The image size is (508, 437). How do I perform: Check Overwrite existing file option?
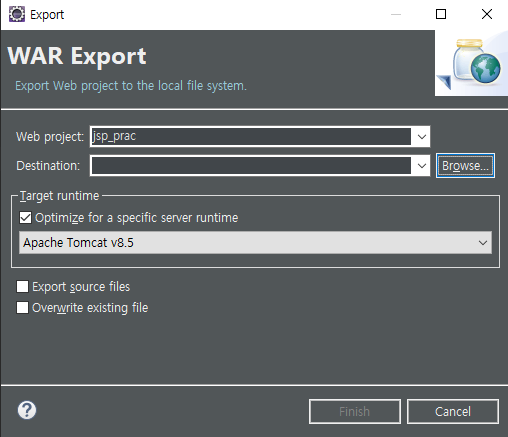point(22,307)
